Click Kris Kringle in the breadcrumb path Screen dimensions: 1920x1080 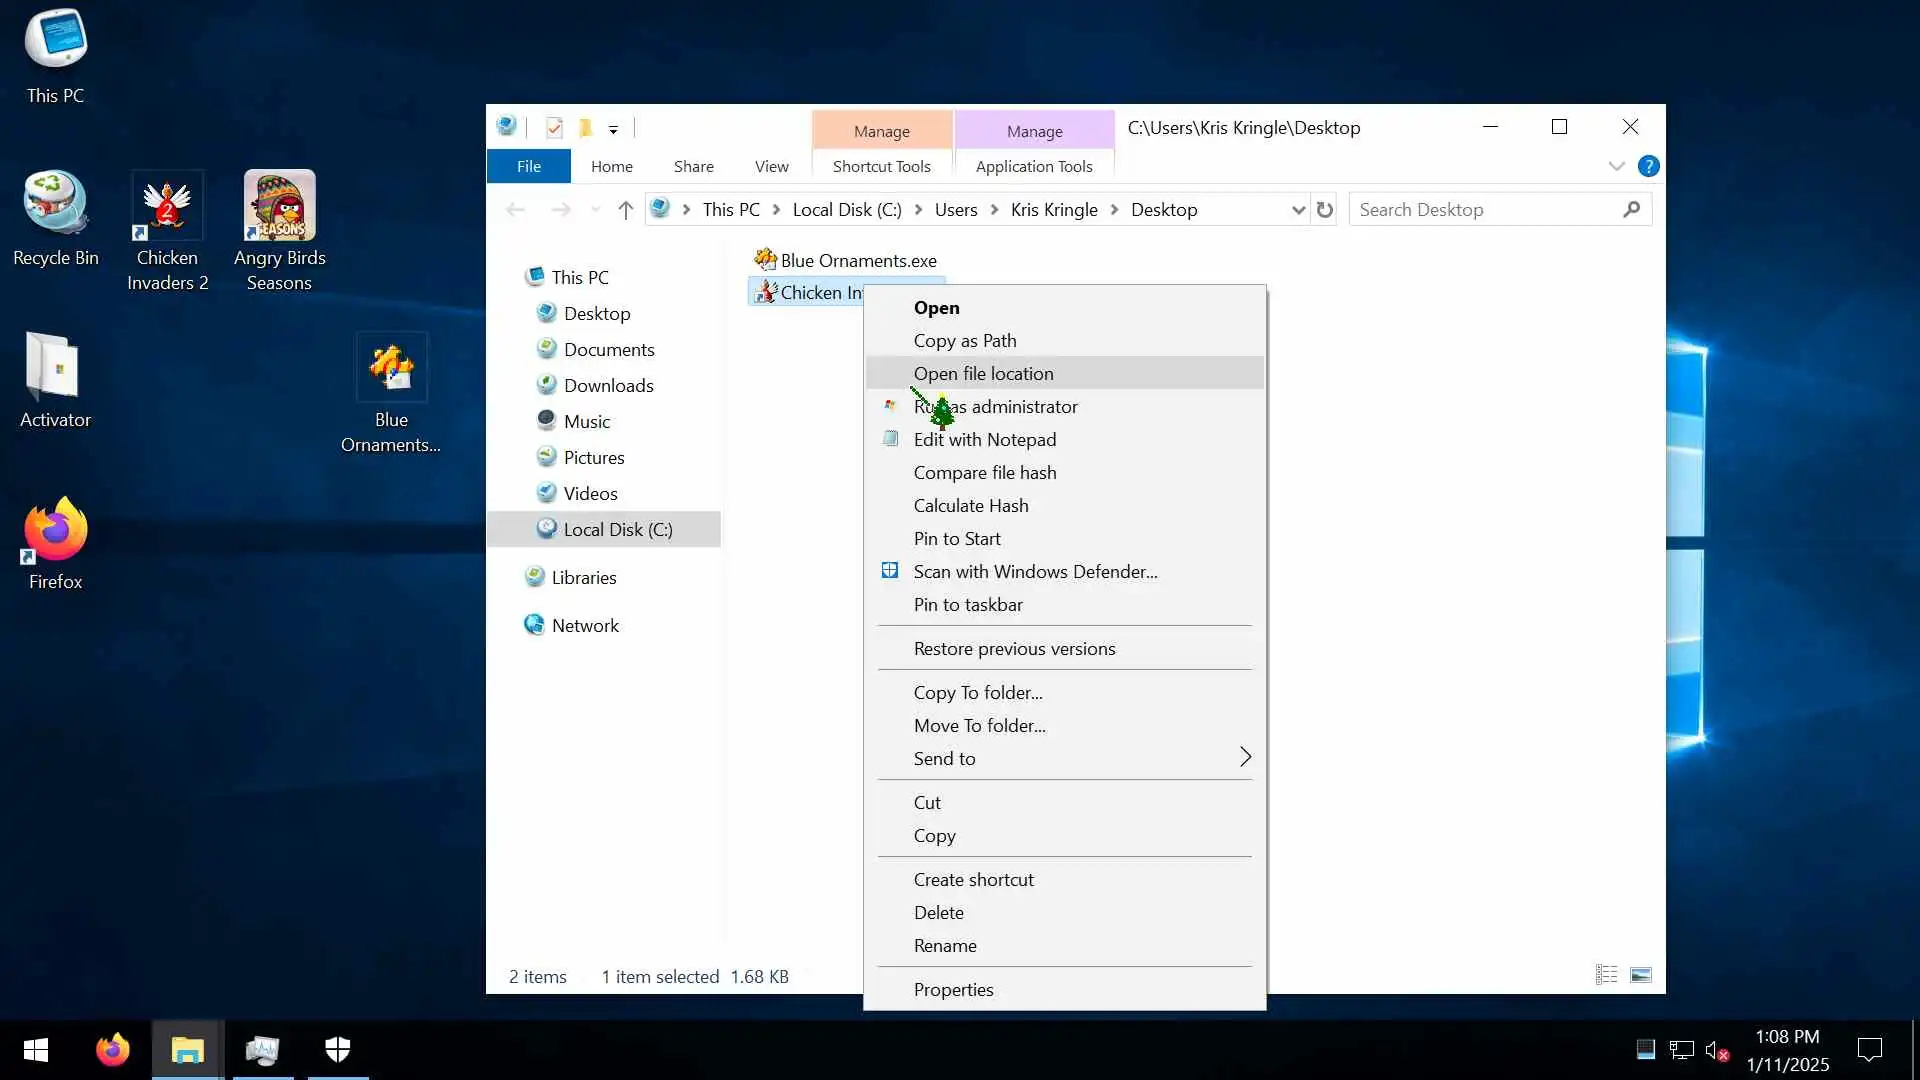1054,210
